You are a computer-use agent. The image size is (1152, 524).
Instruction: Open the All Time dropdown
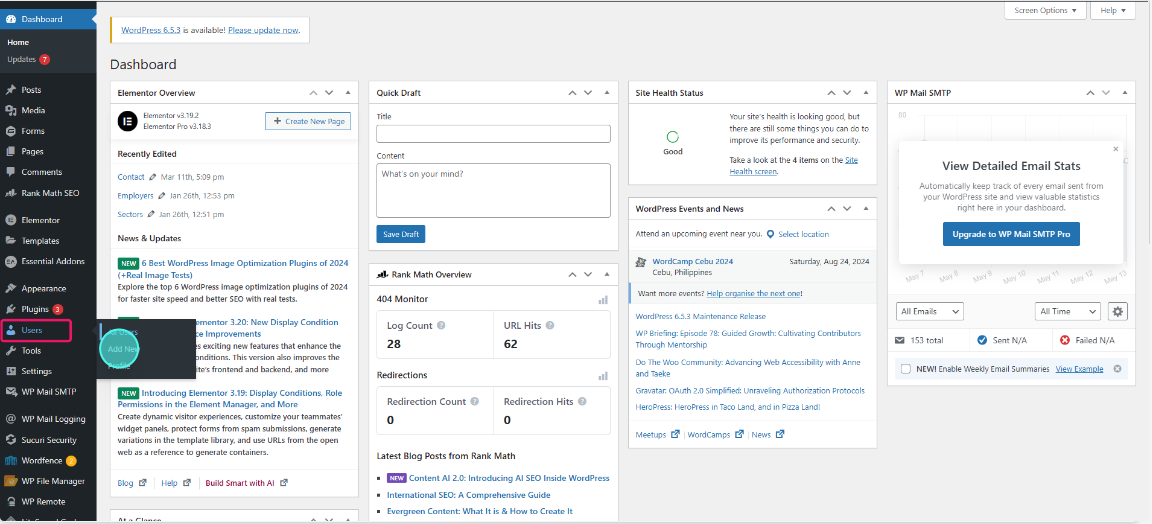(1067, 312)
